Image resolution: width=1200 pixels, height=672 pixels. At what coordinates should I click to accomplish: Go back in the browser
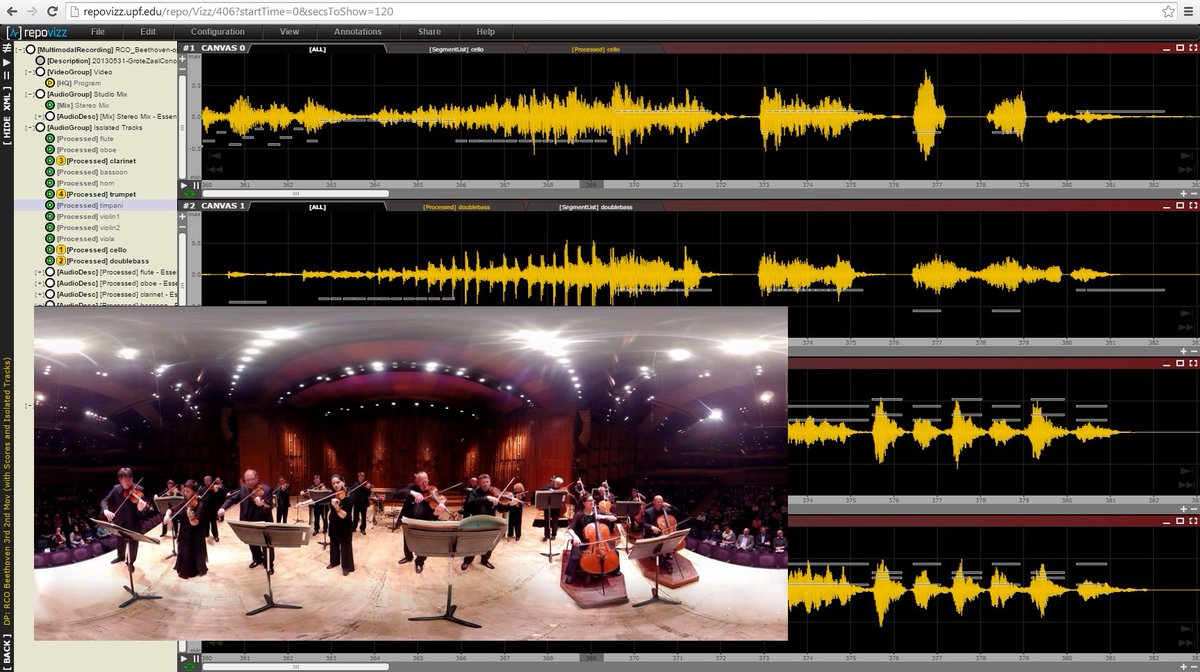coord(10,10)
